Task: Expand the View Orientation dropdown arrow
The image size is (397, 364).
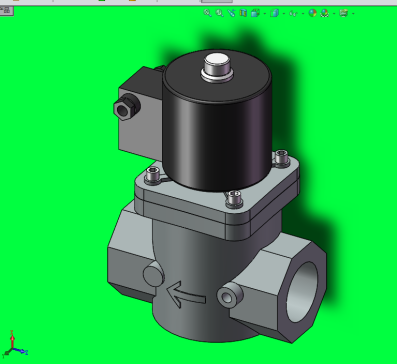Action: [265, 14]
